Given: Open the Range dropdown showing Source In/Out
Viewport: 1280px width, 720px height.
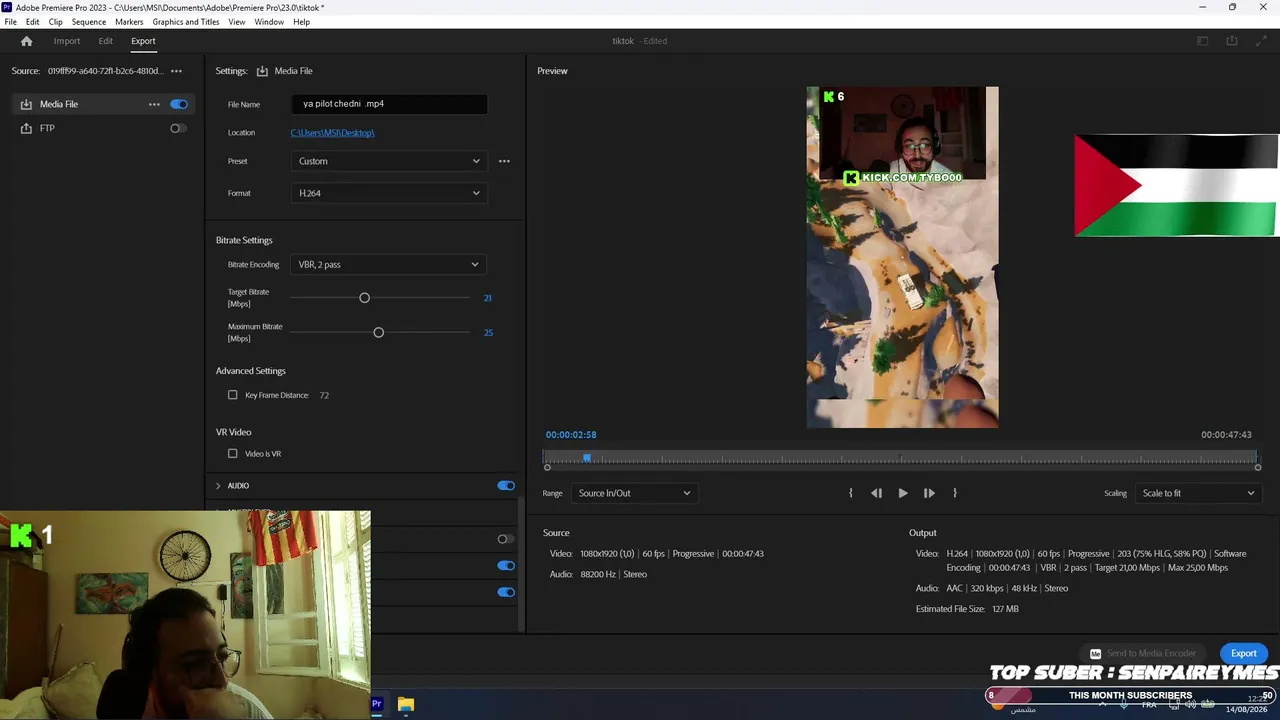Looking at the screenshot, I should [634, 493].
